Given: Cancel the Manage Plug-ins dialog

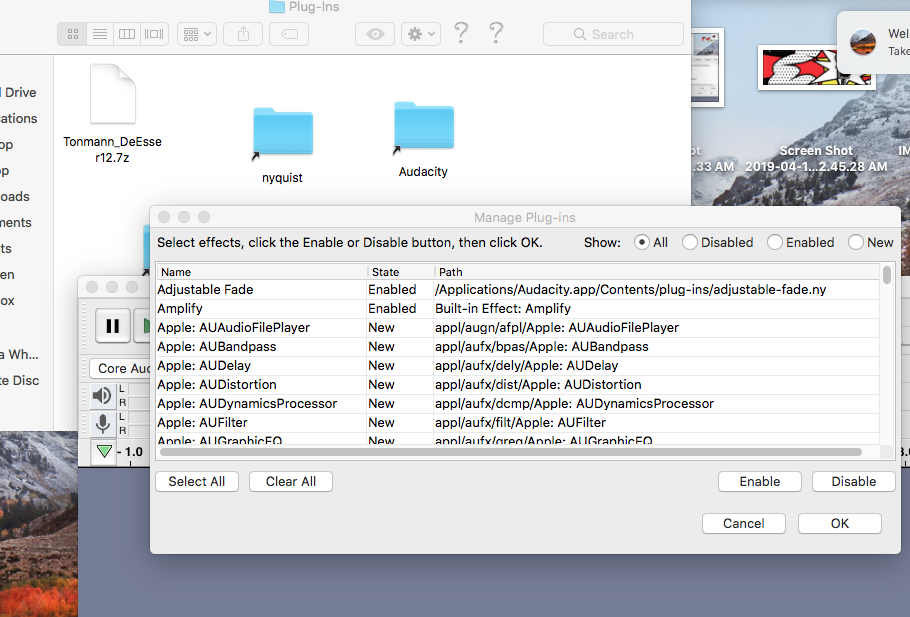Looking at the screenshot, I should click(743, 524).
